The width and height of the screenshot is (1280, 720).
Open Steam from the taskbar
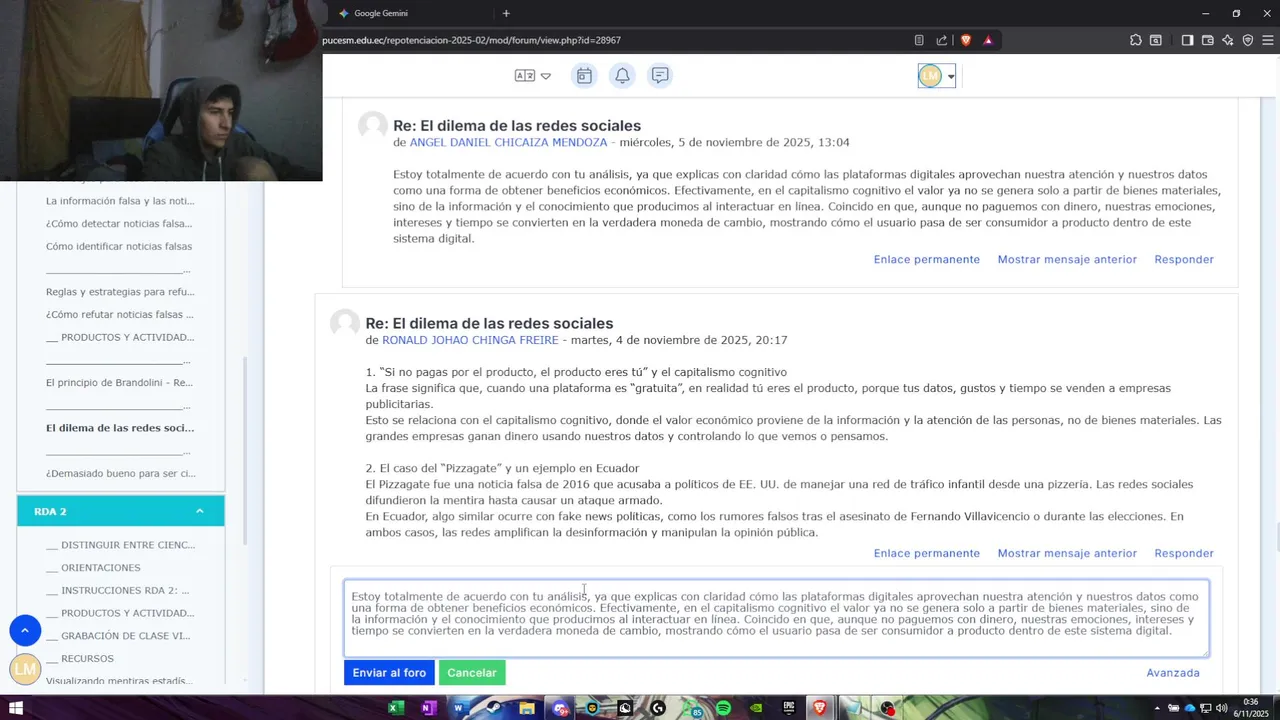[493, 708]
